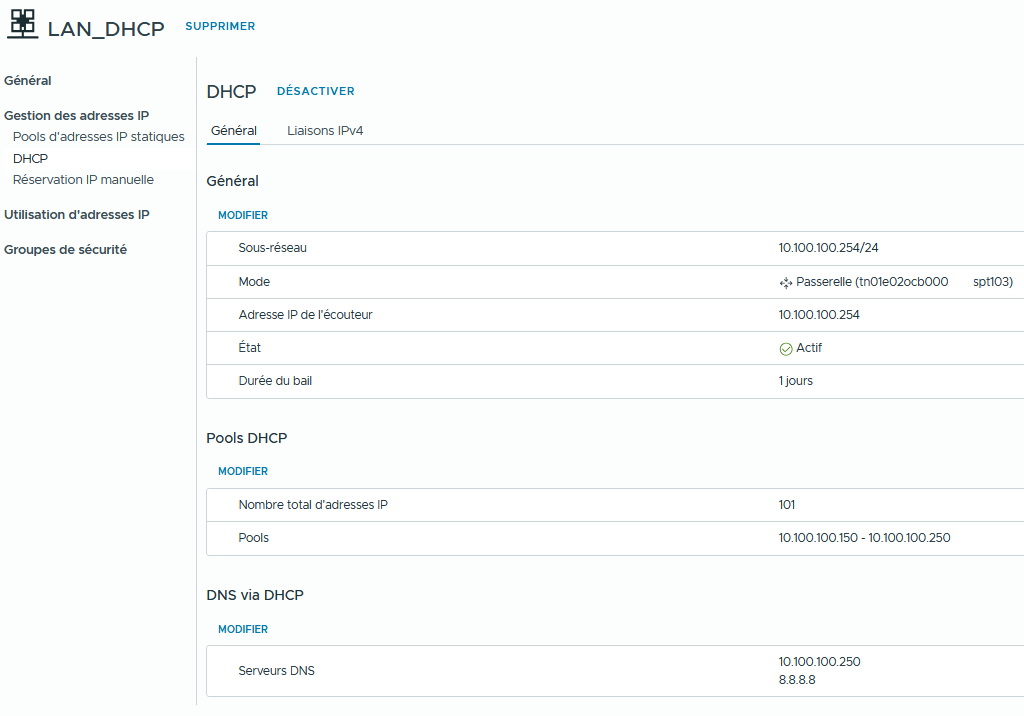Image resolution: width=1024 pixels, height=716 pixels.
Task: Click the Passerelle gateway name in Mode row
Action: [871, 282]
